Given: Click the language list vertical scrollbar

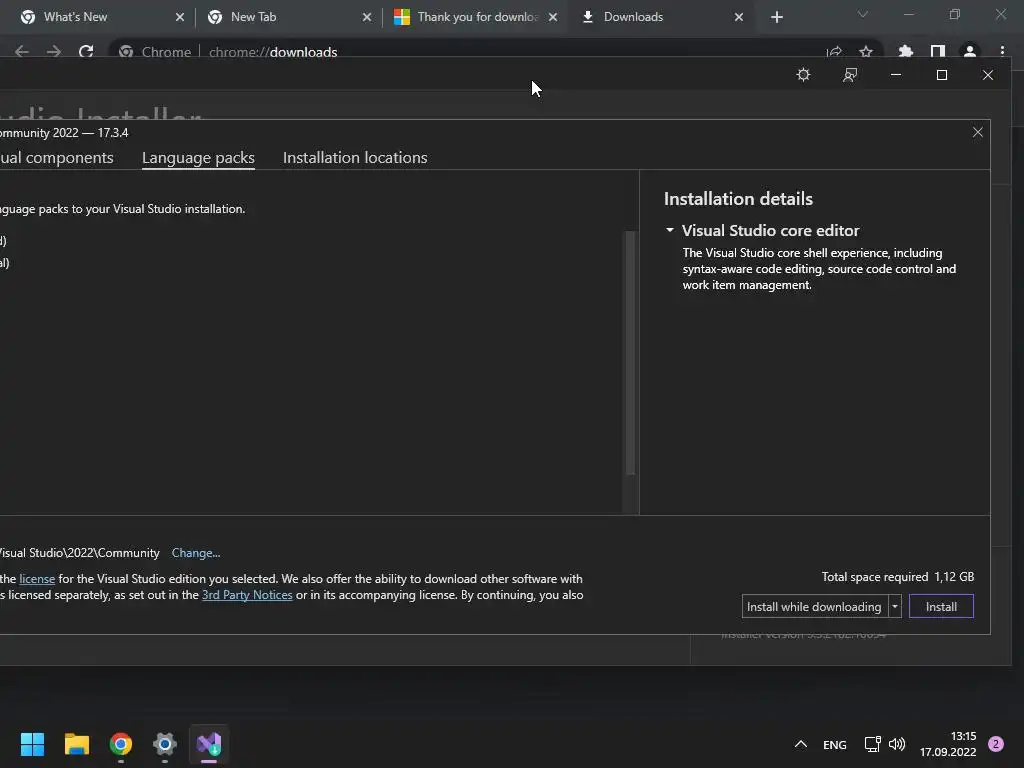Looking at the screenshot, I should coord(630,353).
